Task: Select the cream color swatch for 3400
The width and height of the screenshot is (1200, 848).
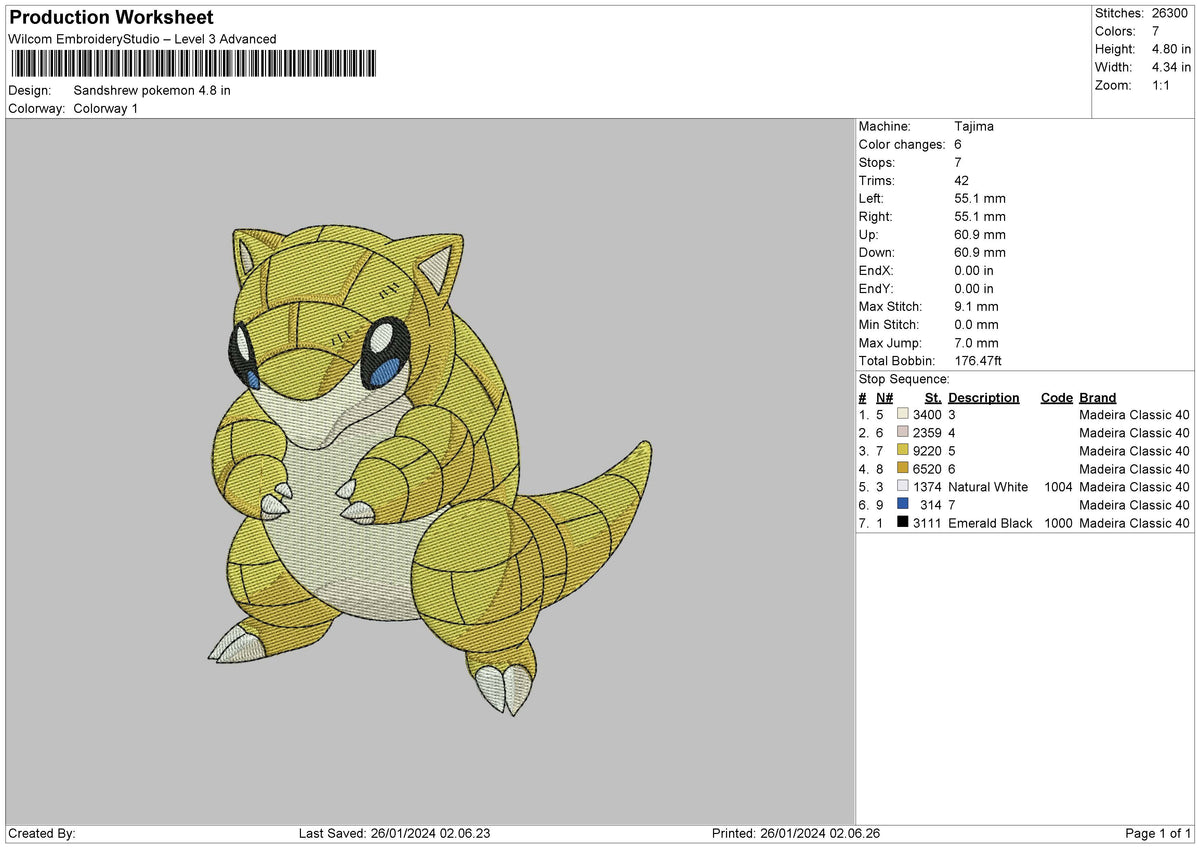Action: click(x=903, y=414)
